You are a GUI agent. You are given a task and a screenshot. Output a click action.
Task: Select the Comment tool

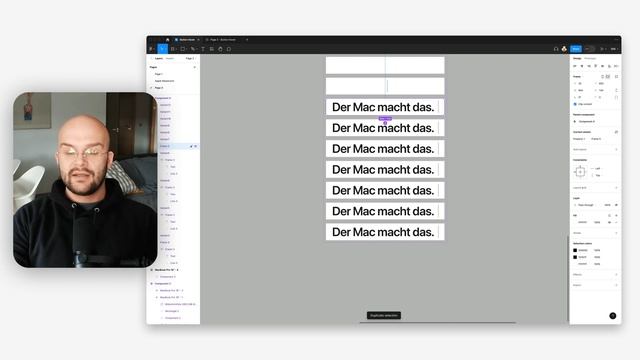coord(229,49)
